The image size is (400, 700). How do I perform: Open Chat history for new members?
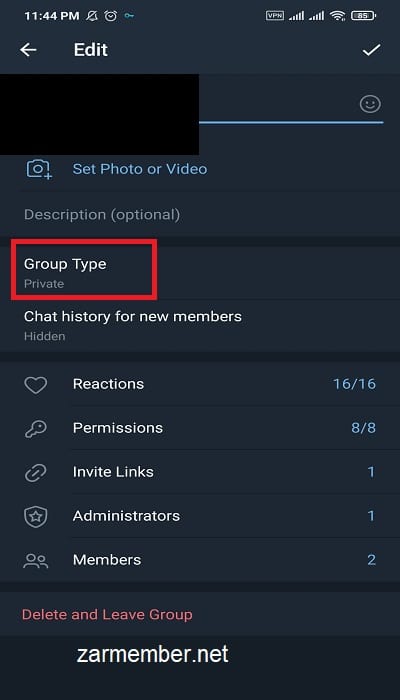point(200,325)
